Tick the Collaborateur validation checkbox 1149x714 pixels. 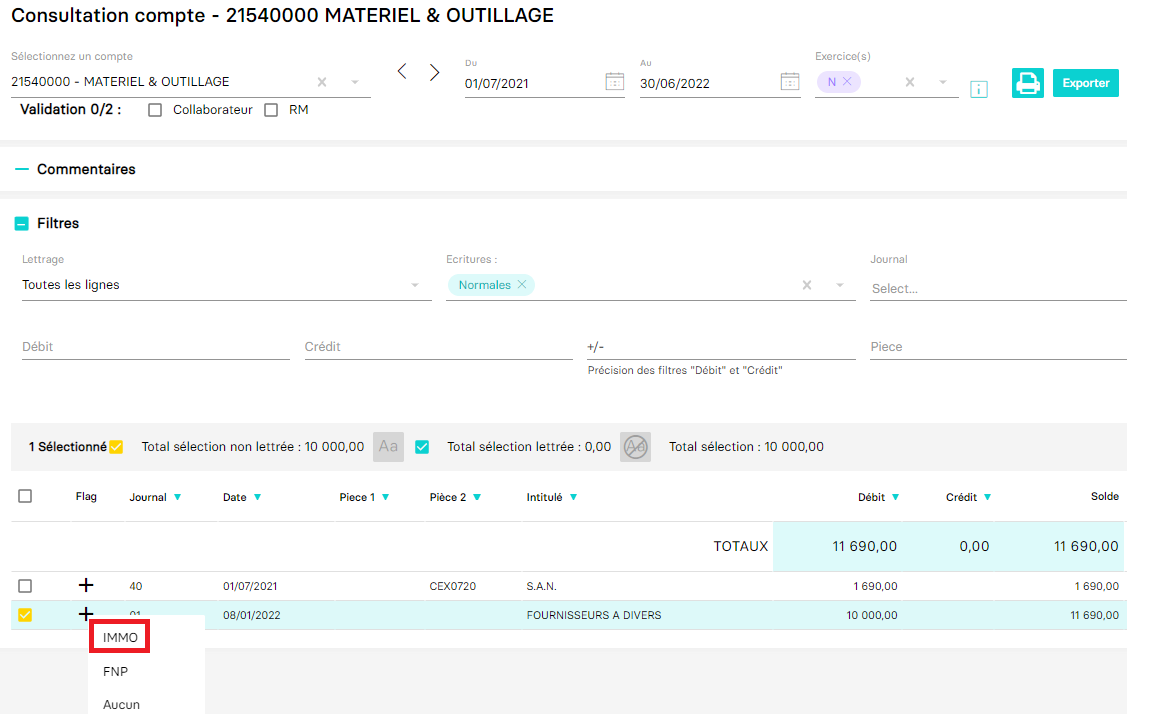coord(155,110)
